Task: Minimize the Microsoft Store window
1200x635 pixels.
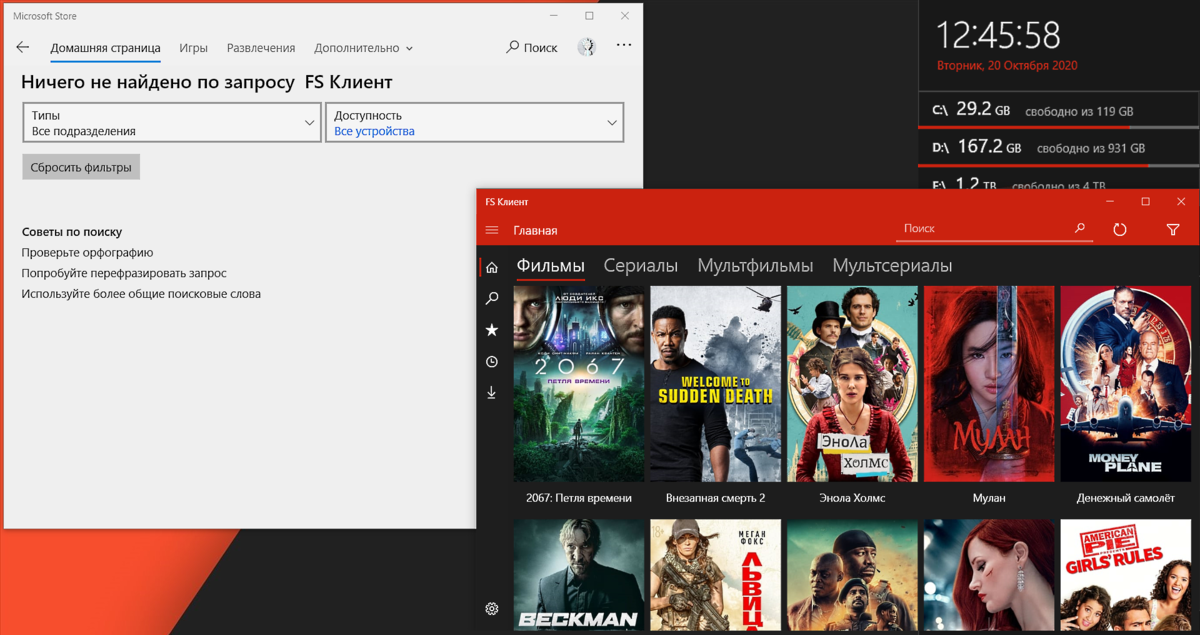Action: (x=554, y=16)
